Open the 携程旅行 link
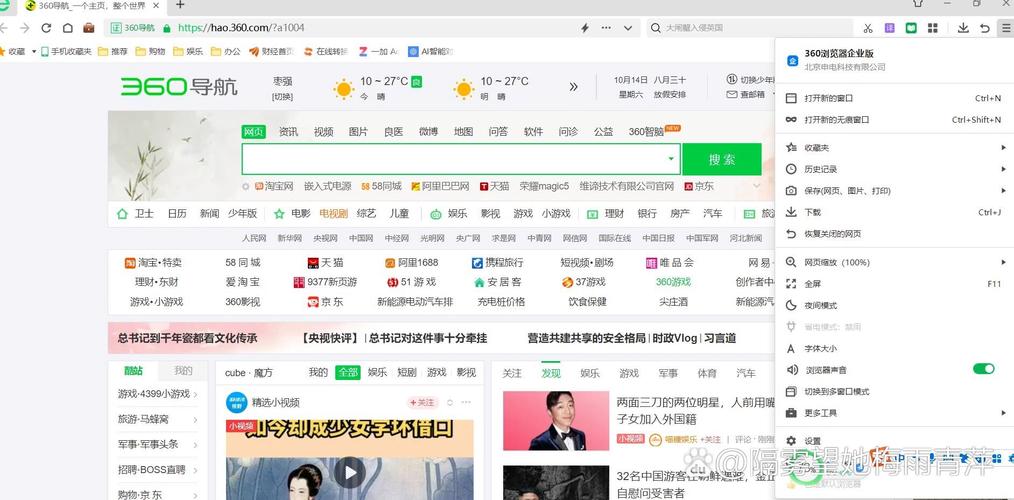 (497, 263)
